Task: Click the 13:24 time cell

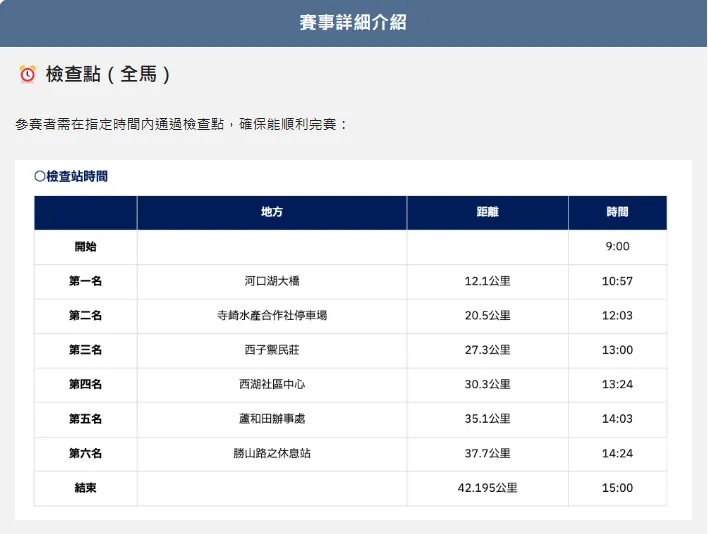Action: (x=617, y=385)
